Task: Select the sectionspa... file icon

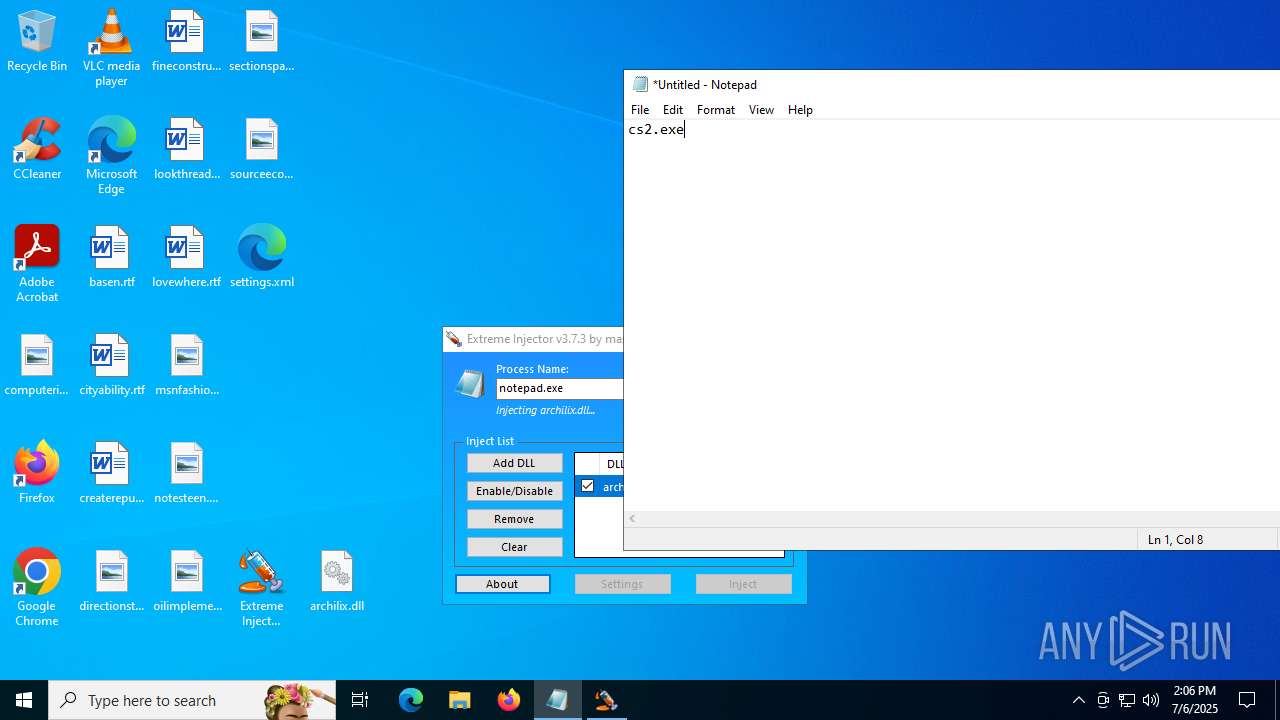Action: click(261, 42)
